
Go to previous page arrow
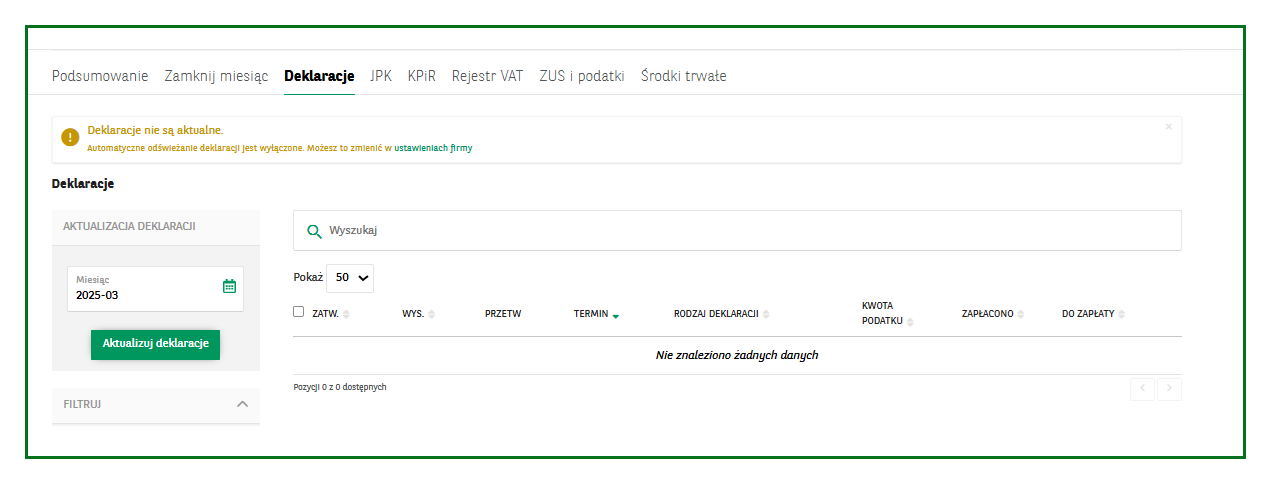[x=1142, y=389]
